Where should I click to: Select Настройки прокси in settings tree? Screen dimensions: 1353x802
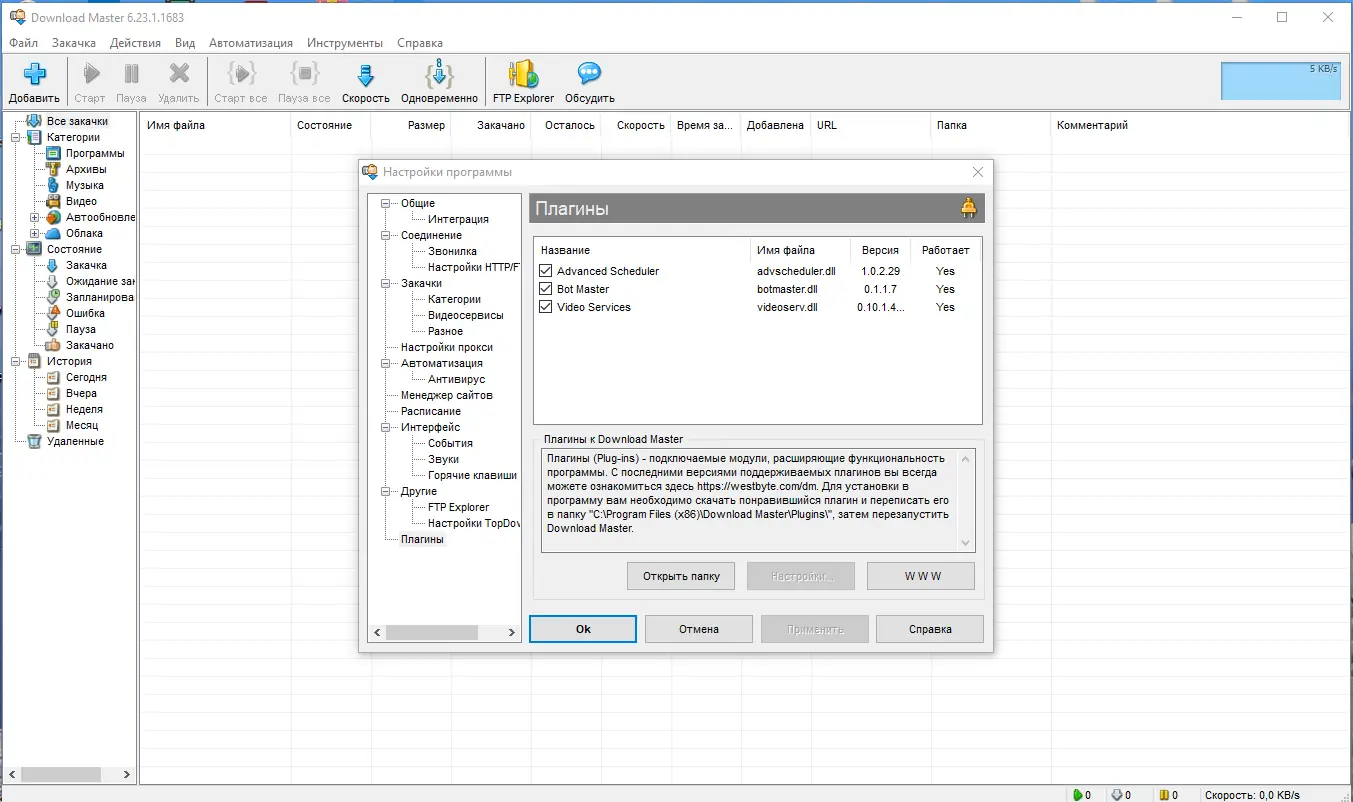(x=447, y=347)
